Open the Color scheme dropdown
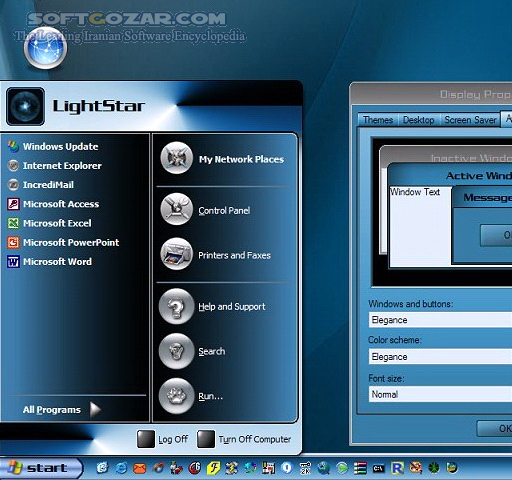The height and width of the screenshot is (480, 512). pyautogui.click(x=440, y=357)
